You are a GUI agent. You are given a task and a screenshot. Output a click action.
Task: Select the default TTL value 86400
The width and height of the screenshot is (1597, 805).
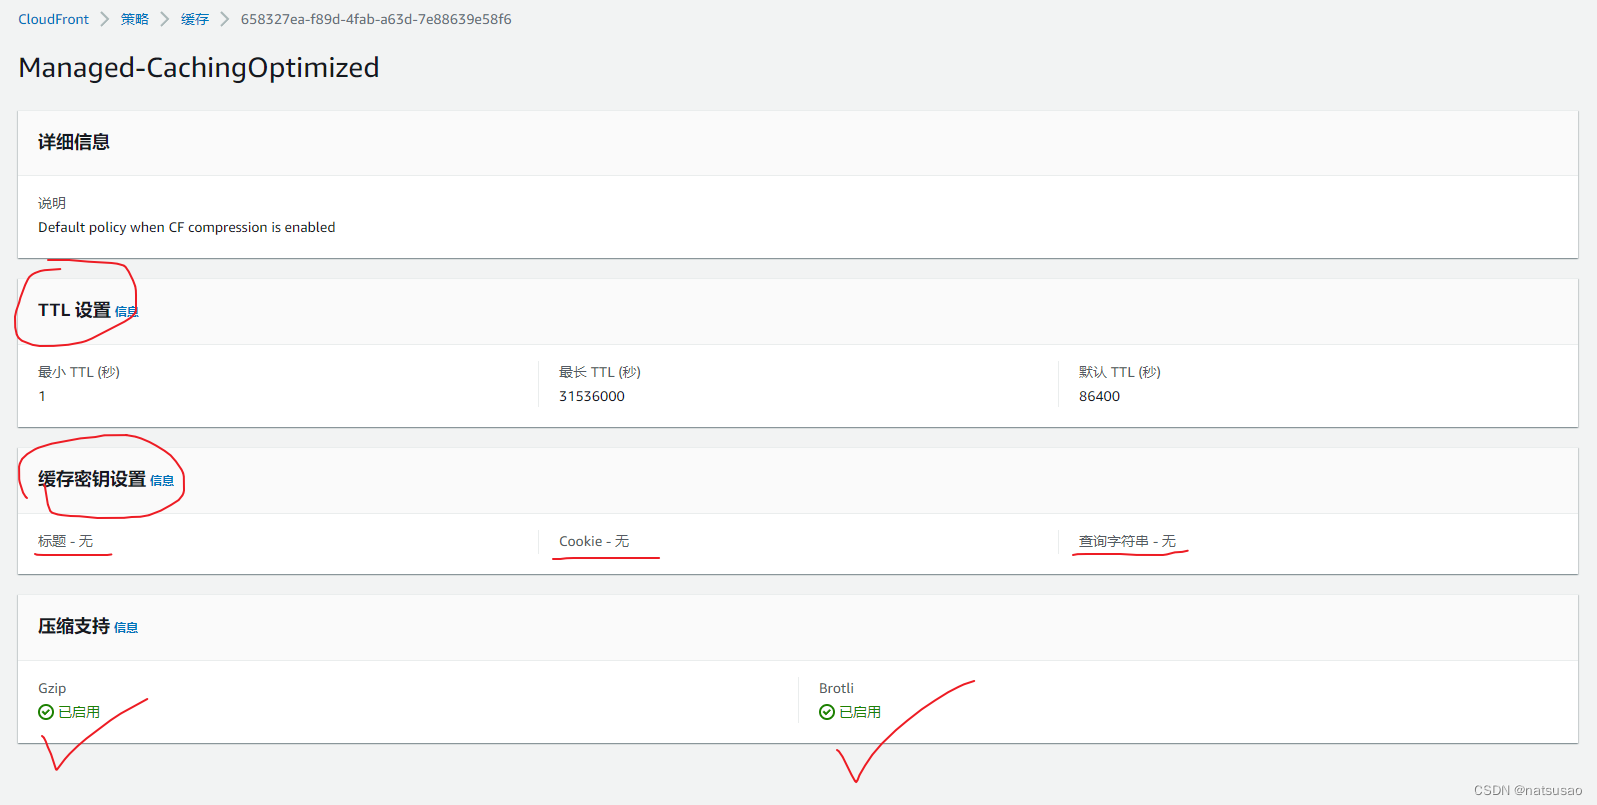[1099, 396]
